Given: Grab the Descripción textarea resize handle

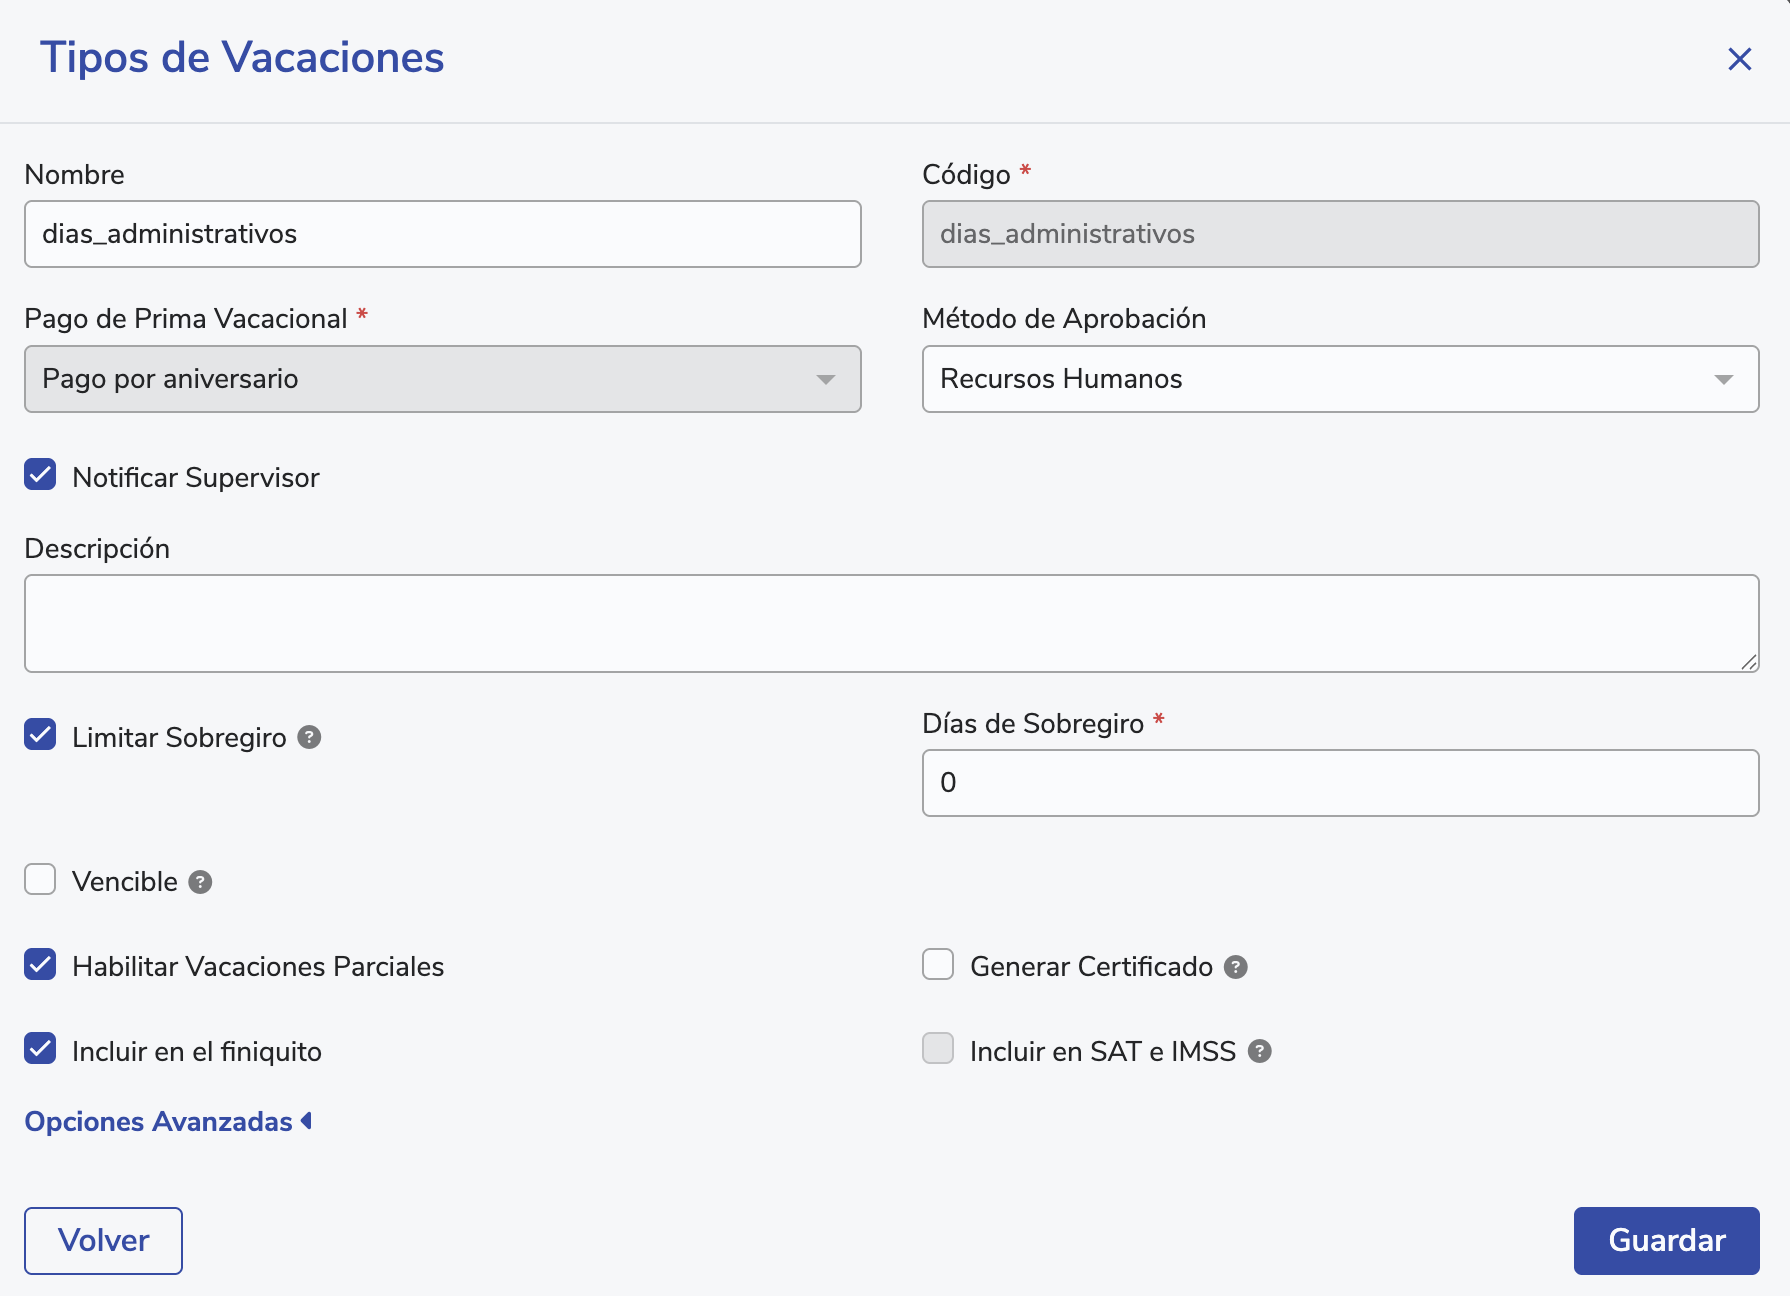Looking at the screenshot, I should (x=1749, y=662).
